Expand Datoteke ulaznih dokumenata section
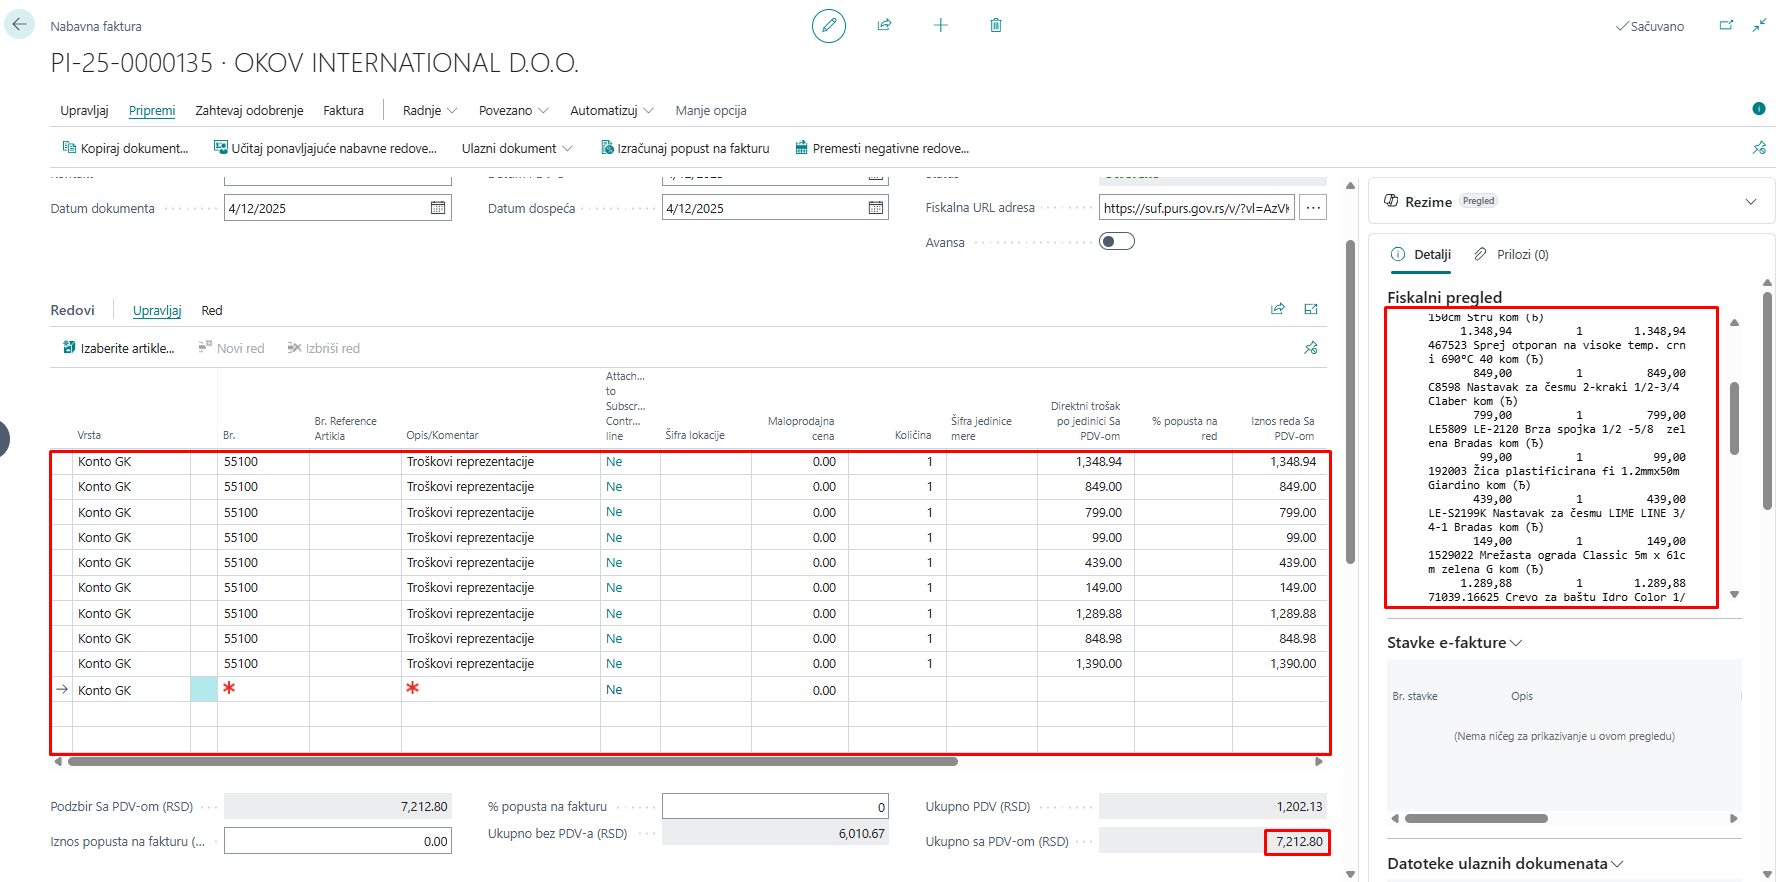Viewport: 1789px width, 882px height. pos(1505,864)
